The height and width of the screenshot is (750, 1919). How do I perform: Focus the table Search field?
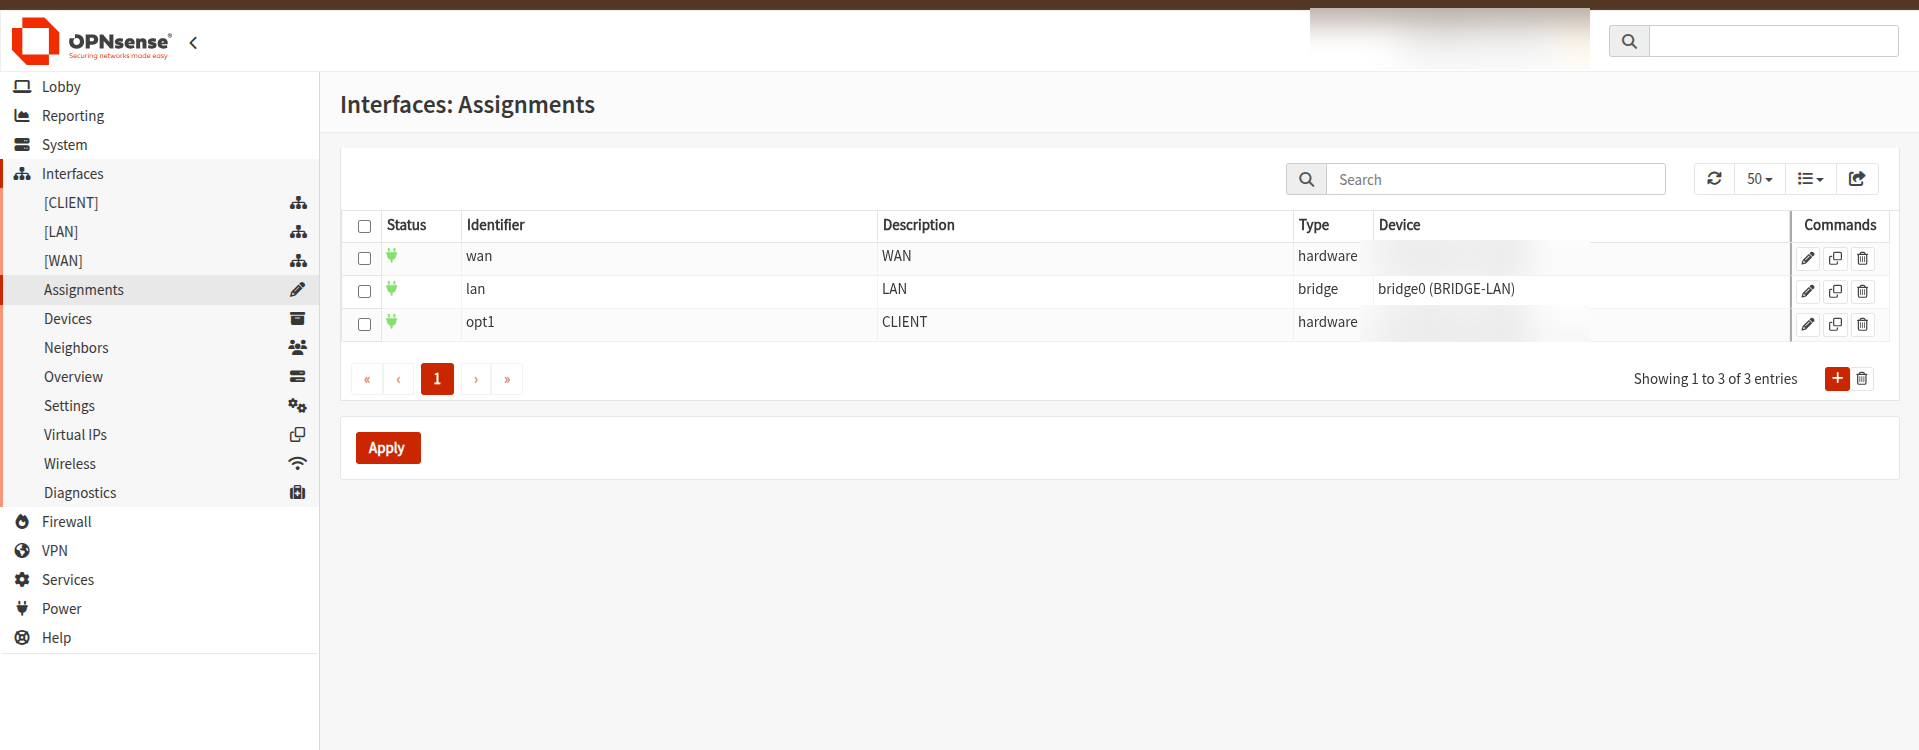(x=1495, y=179)
